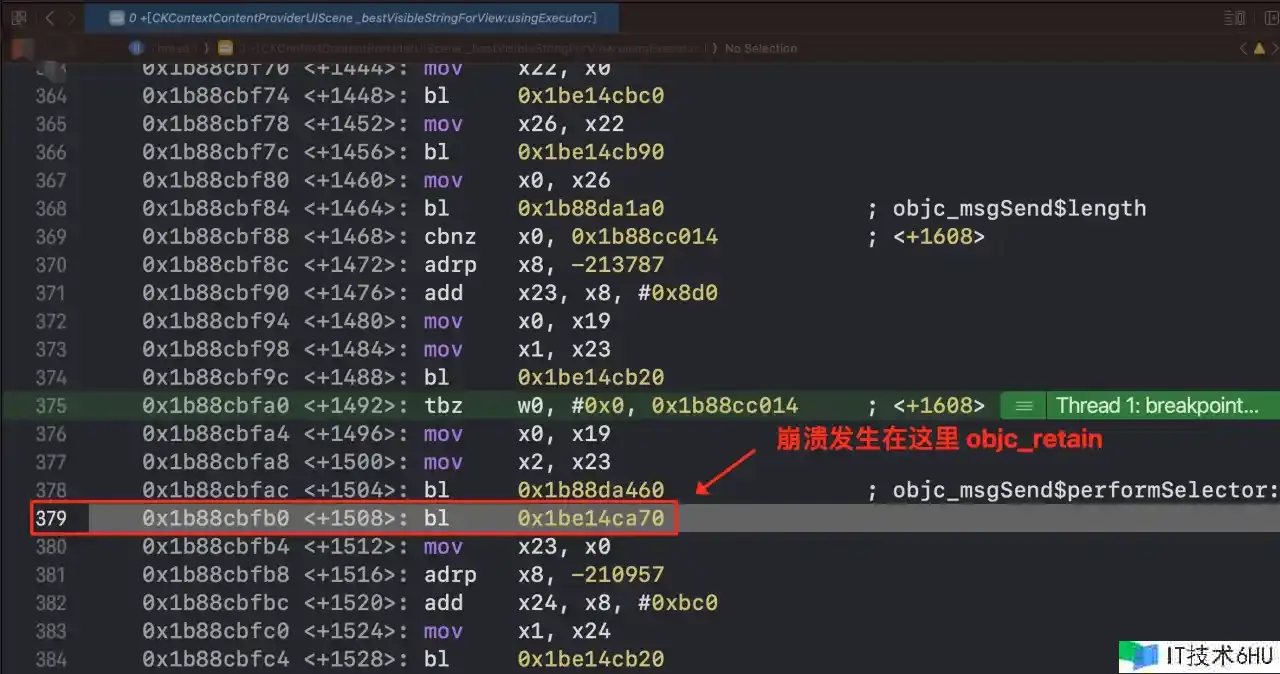Click the objc_msgSend$performSelector: comment
1280x674 pixels.
click(1086, 490)
